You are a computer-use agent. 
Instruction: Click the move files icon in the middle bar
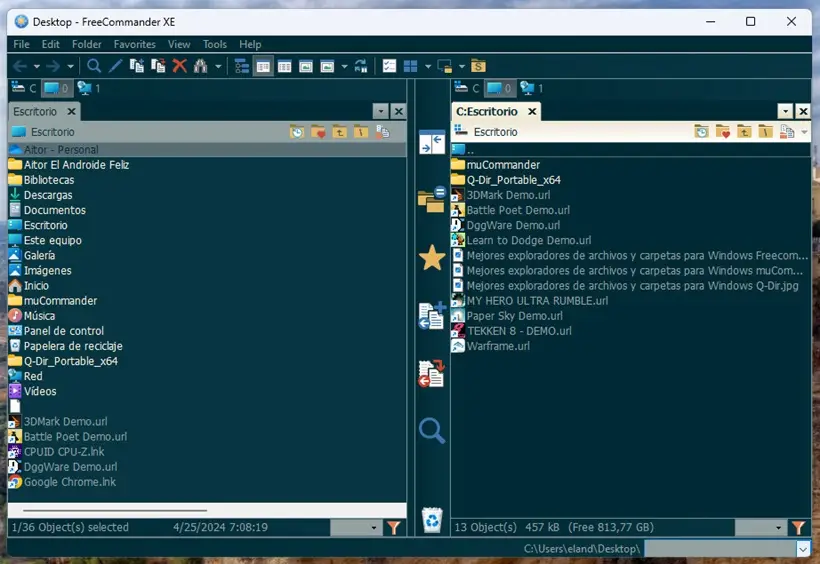pyautogui.click(x=432, y=374)
